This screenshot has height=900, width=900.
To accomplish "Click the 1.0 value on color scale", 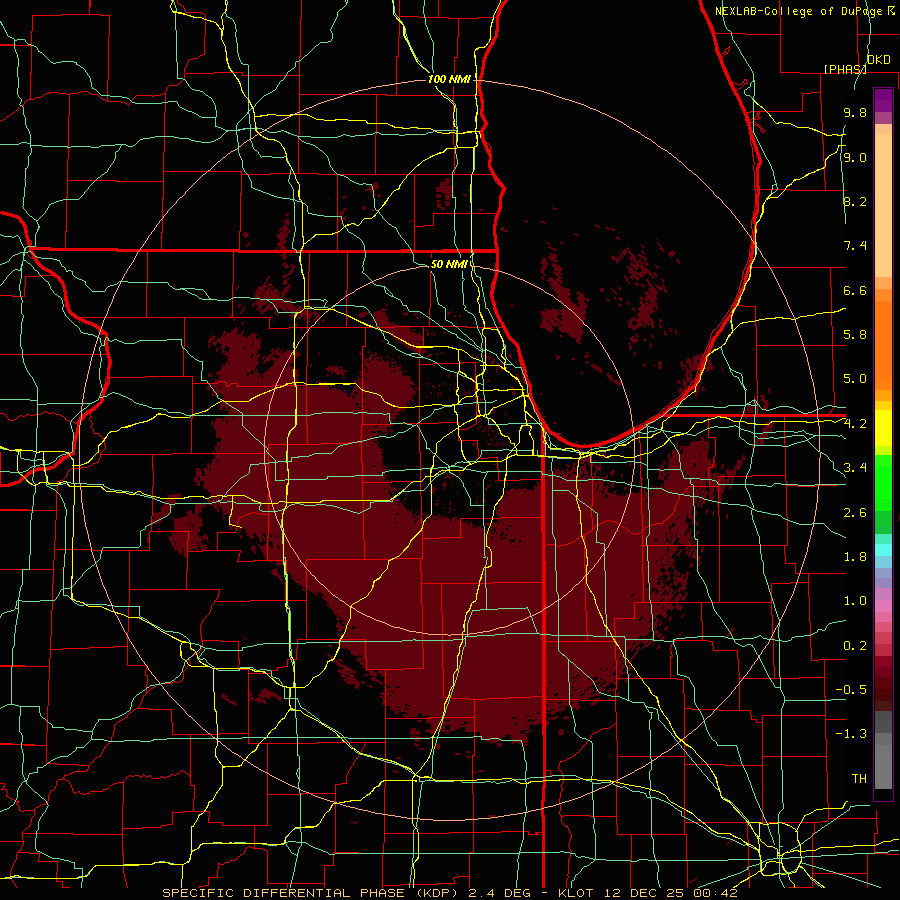I will pyautogui.click(x=855, y=601).
